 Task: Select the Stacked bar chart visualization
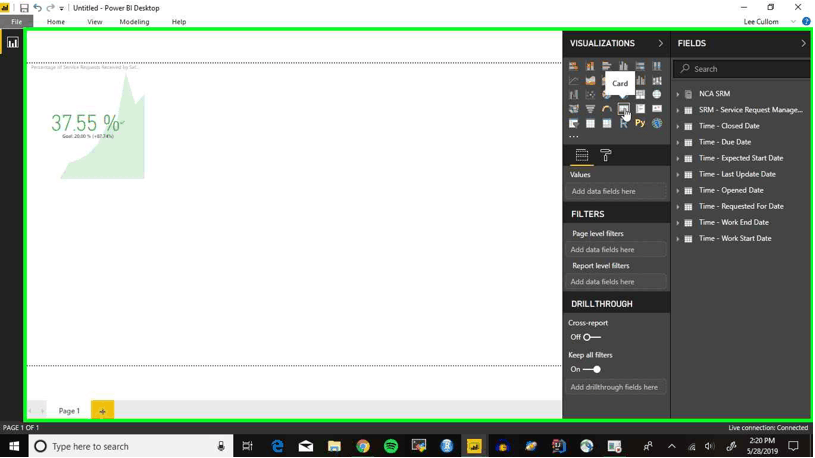573,66
